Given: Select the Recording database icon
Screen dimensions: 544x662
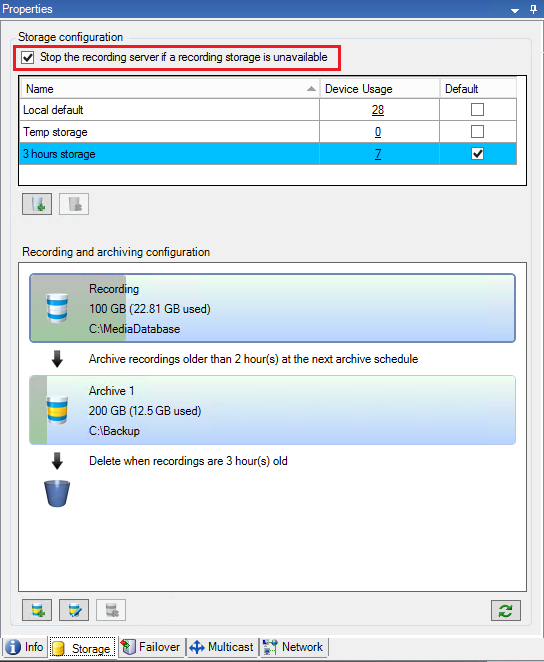Looking at the screenshot, I should tap(57, 308).
